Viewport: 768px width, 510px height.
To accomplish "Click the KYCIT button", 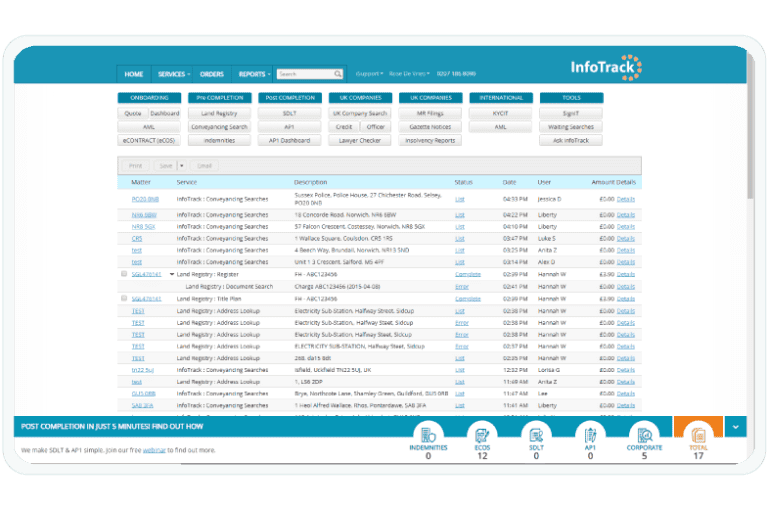I will click(501, 113).
